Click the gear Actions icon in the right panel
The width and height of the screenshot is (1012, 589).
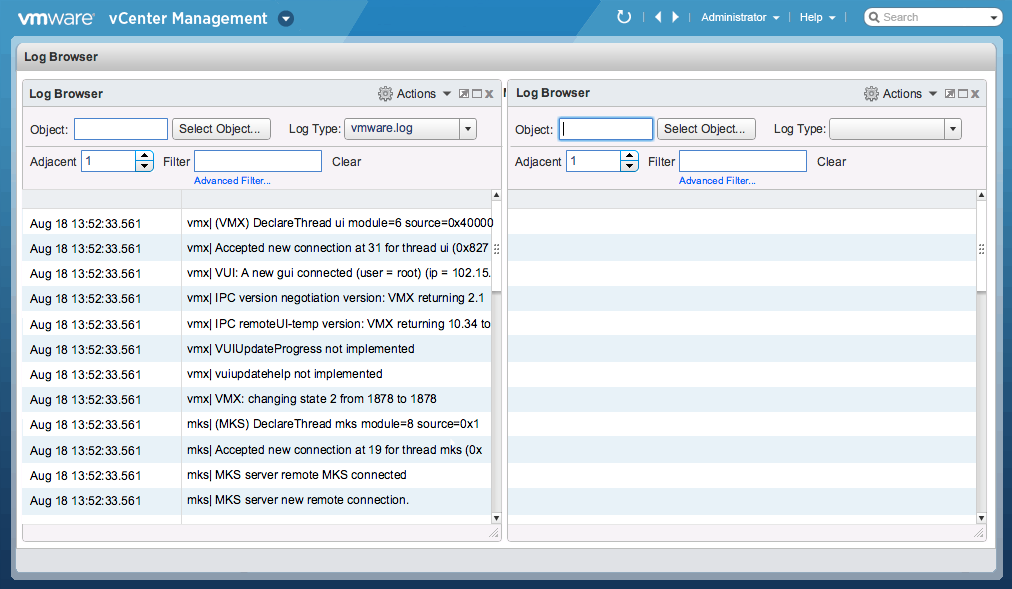click(x=871, y=94)
